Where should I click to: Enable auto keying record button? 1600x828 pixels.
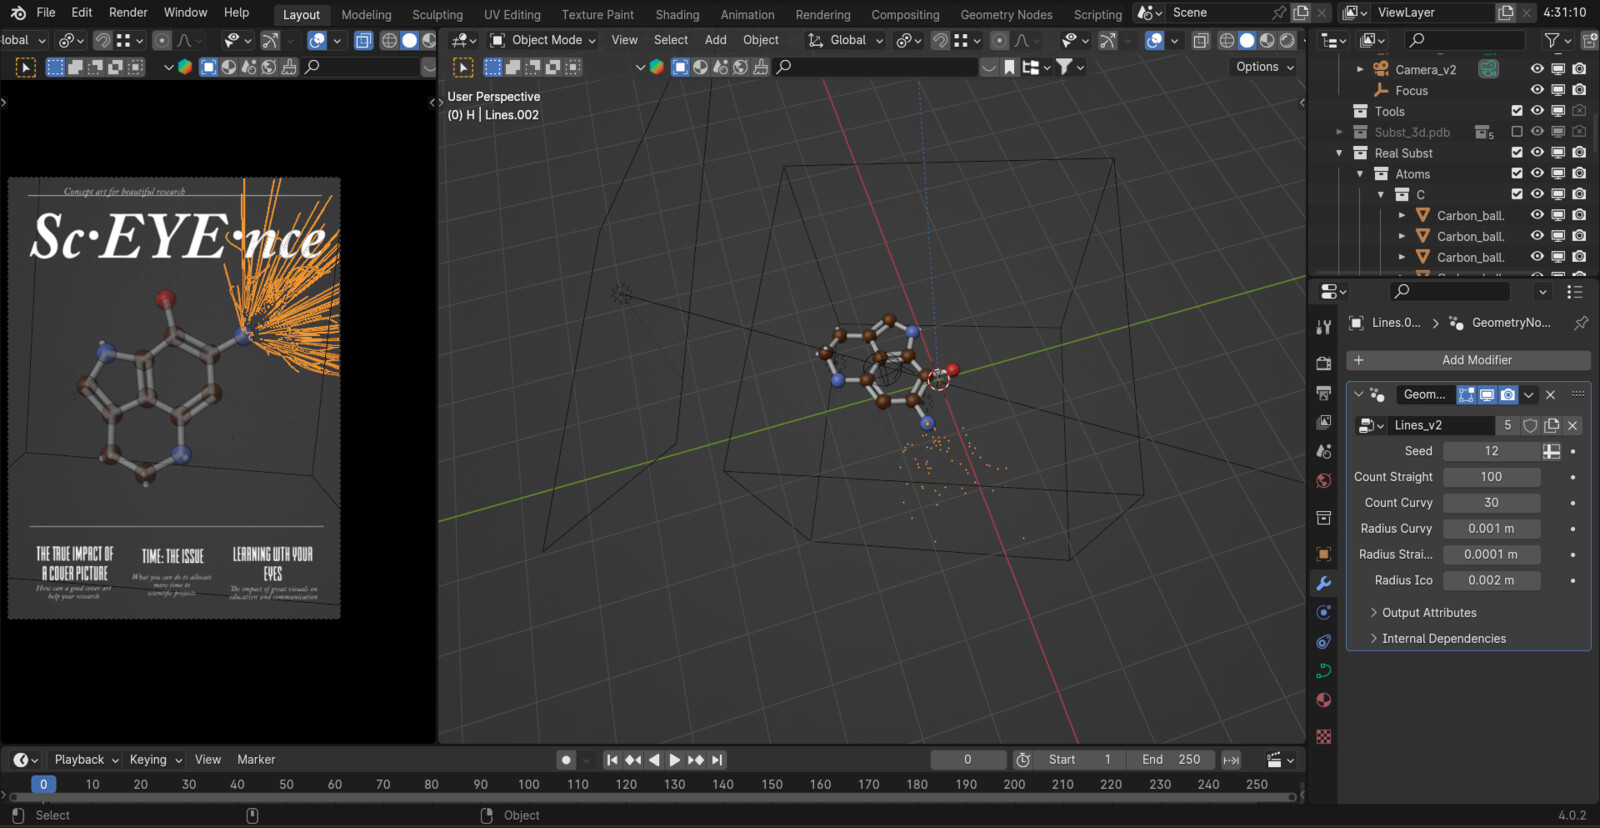click(x=566, y=760)
